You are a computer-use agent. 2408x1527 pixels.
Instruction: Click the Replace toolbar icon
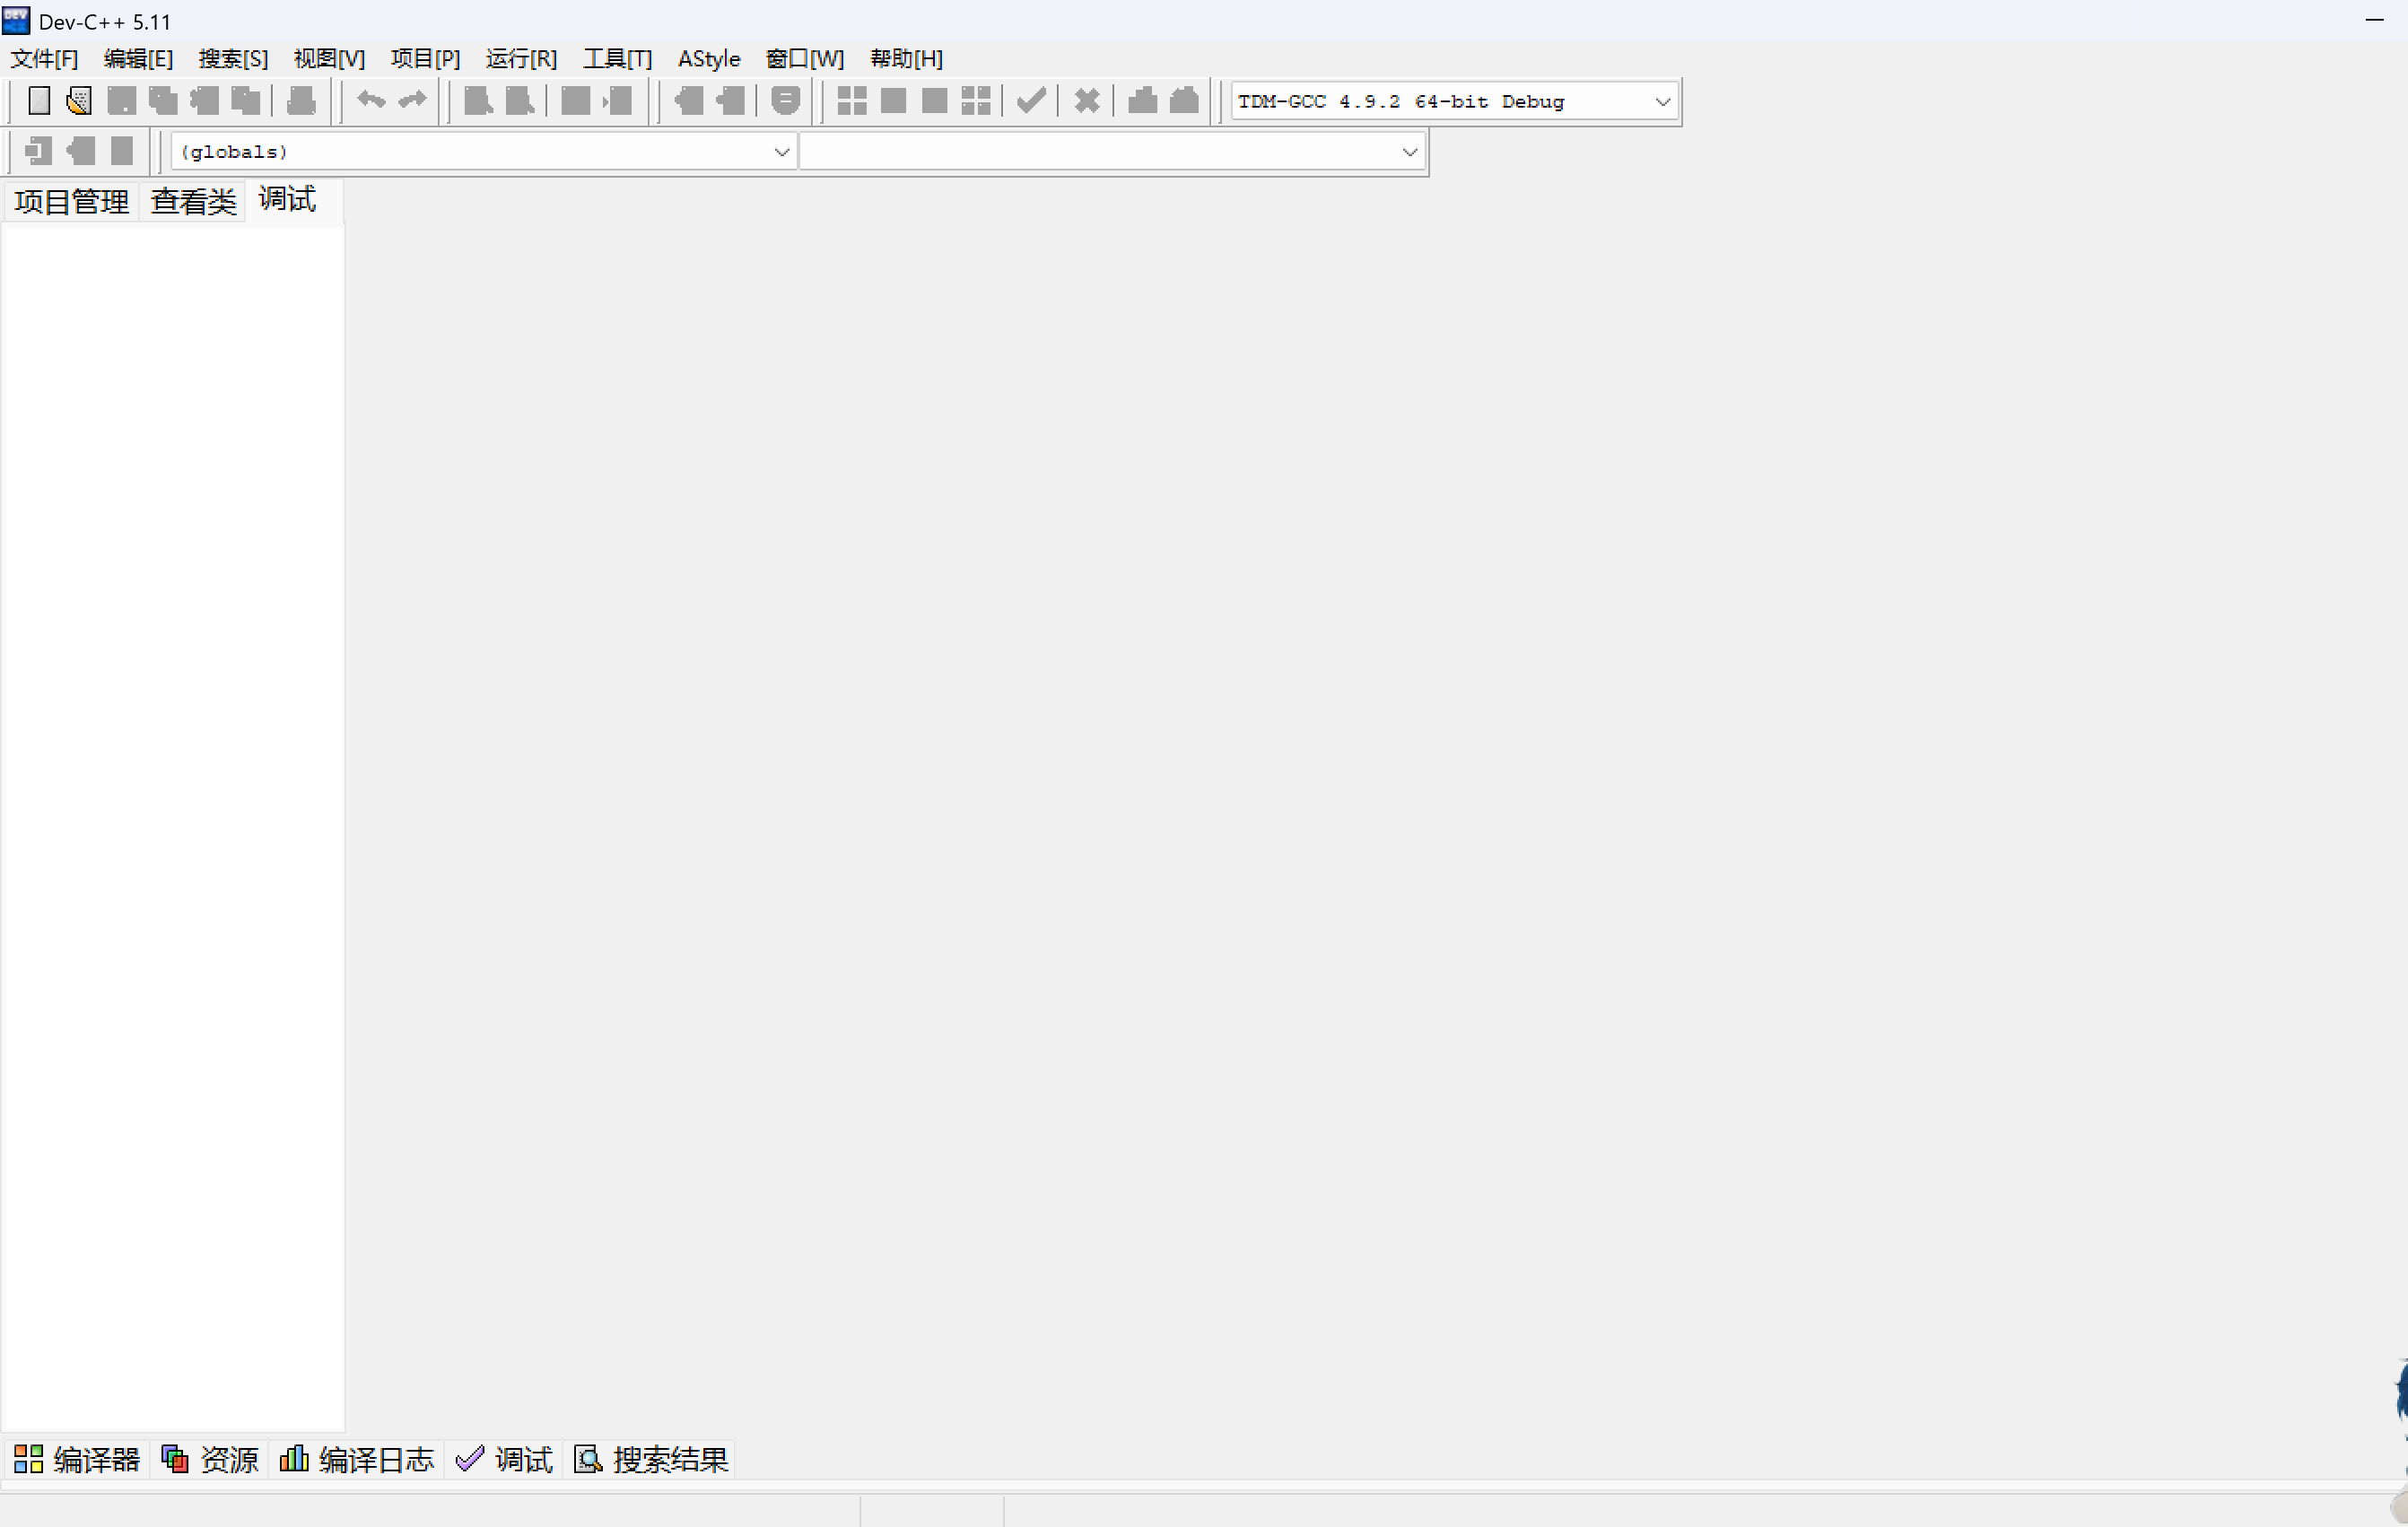[x=520, y=101]
